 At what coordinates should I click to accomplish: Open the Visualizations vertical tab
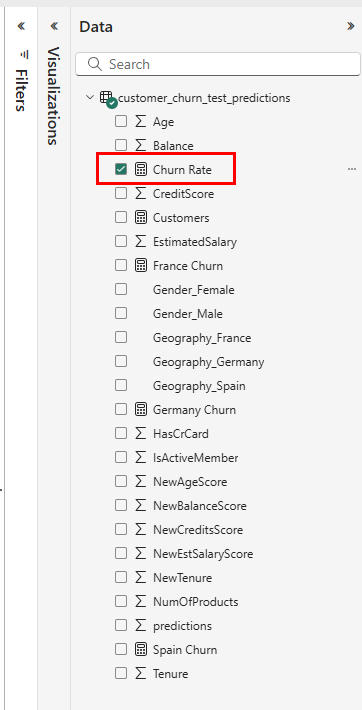pyautogui.click(x=53, y=96)
